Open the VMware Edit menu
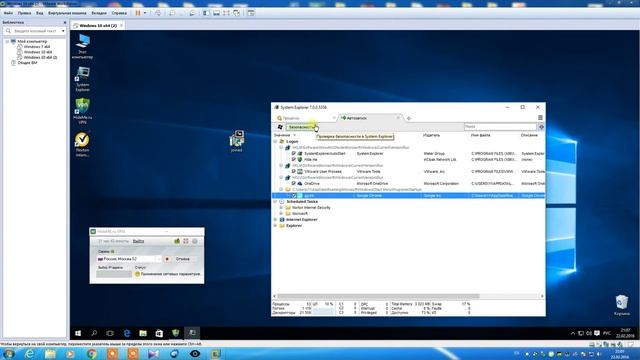The width and height of the screenshot is (640, 360). click(x=24, y=13)
